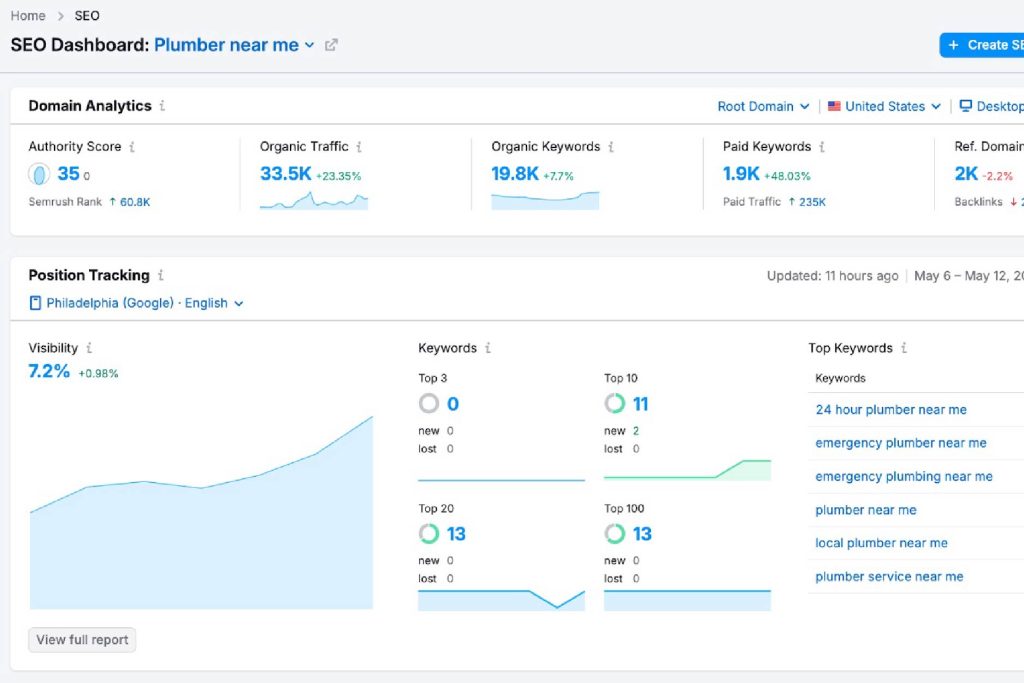Click the Create SEO project button
The height and width of the screenshot is (683, 1024).
(982, 45)
